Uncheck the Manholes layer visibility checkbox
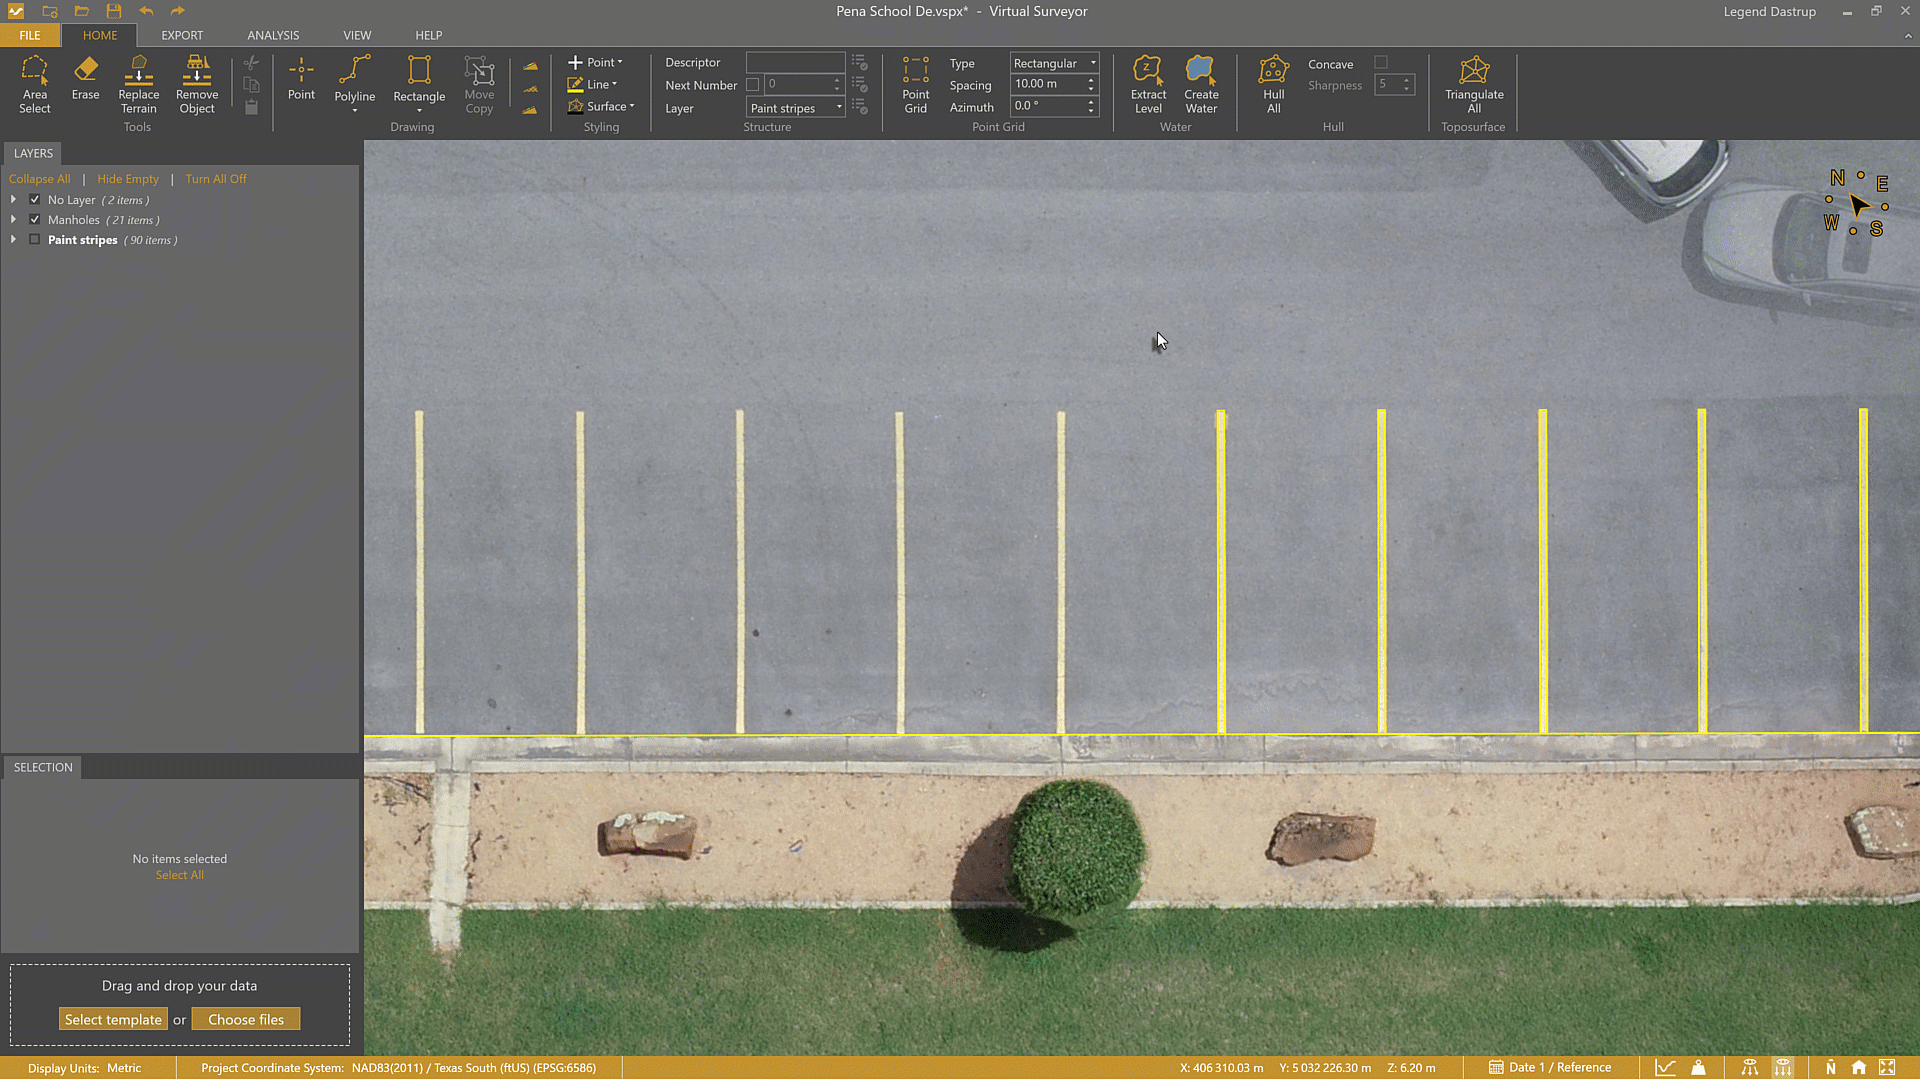Image resolution: width=1920 pixels, height=1080 pixels. 34,219
